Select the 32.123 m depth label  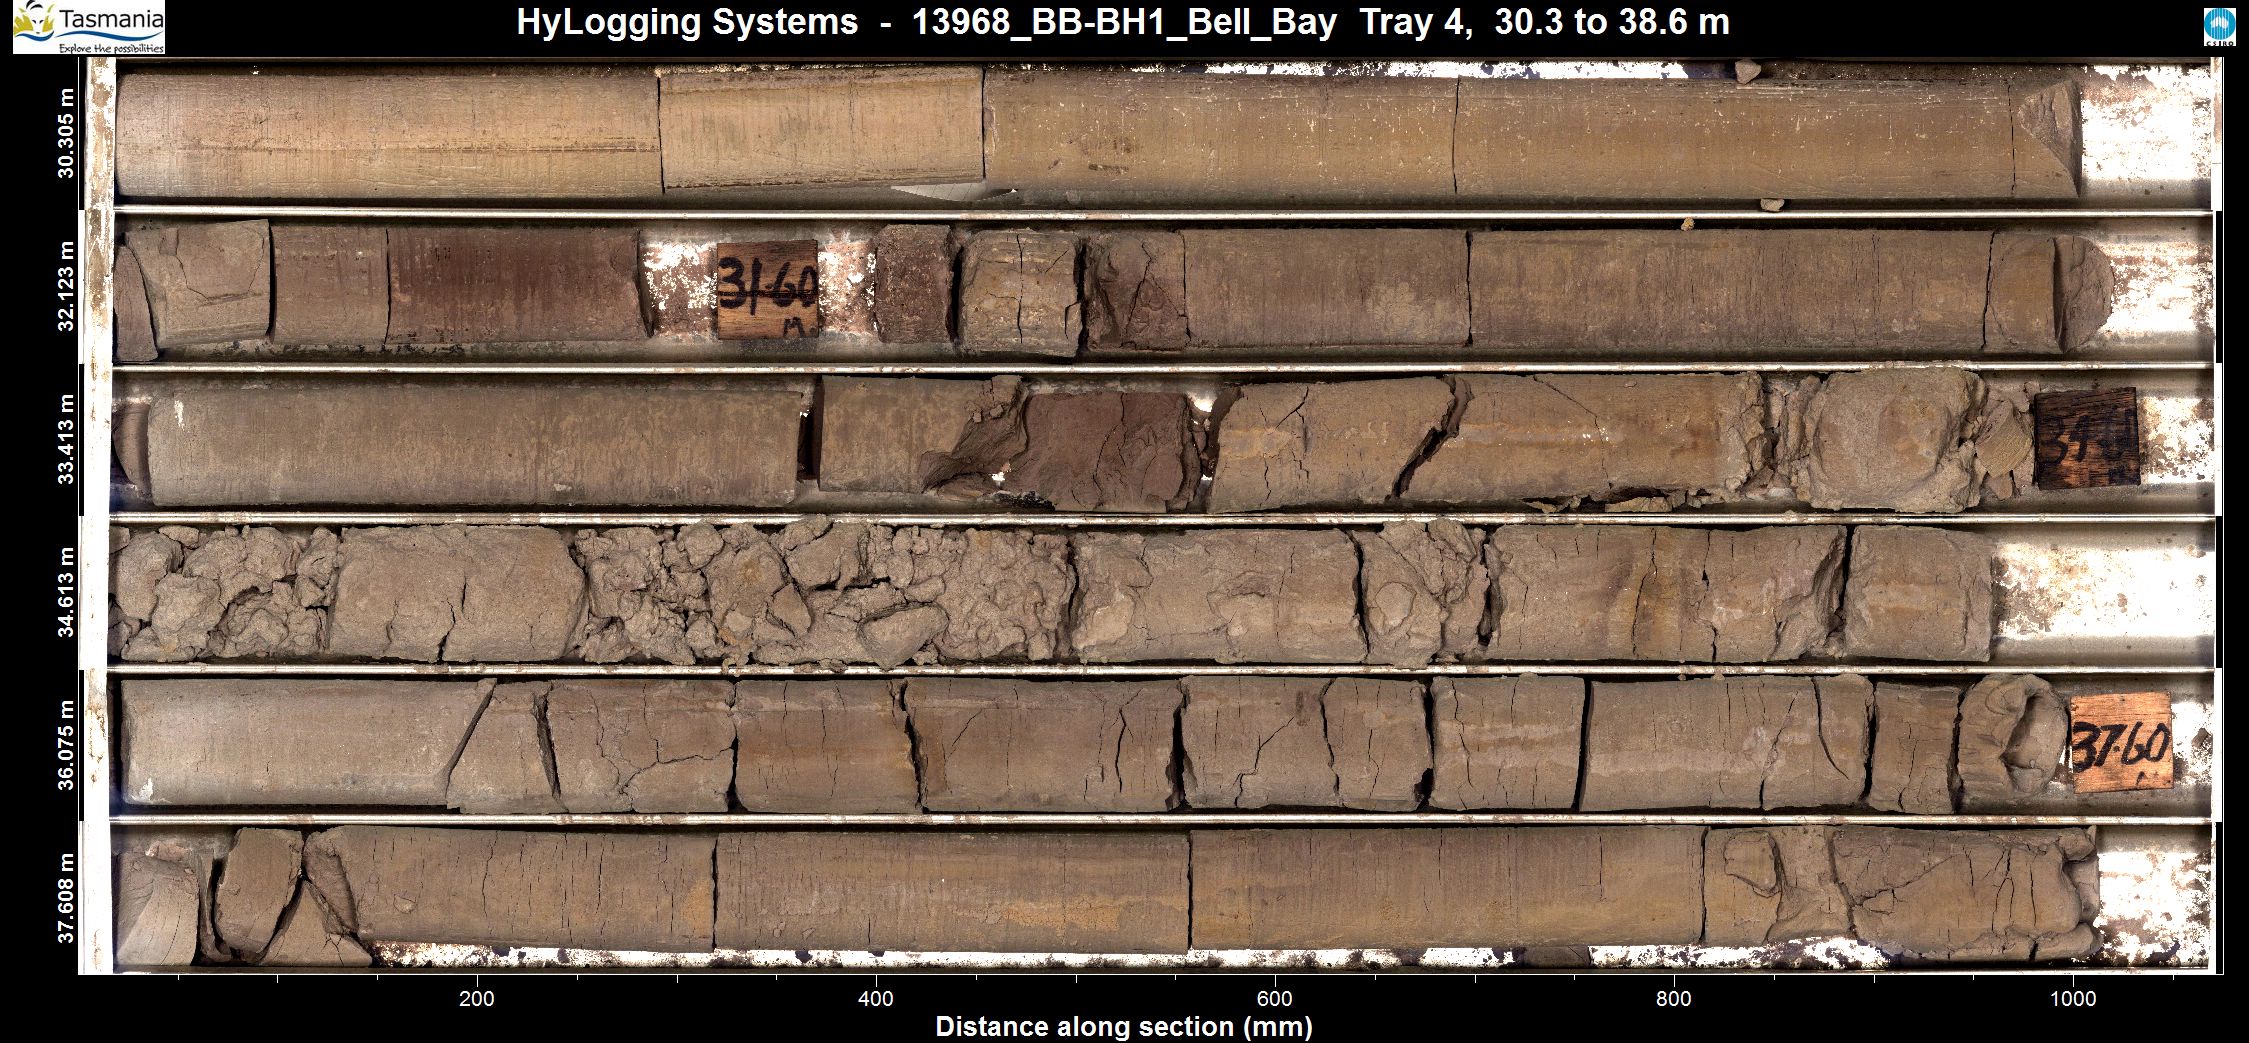pos(66,286)
